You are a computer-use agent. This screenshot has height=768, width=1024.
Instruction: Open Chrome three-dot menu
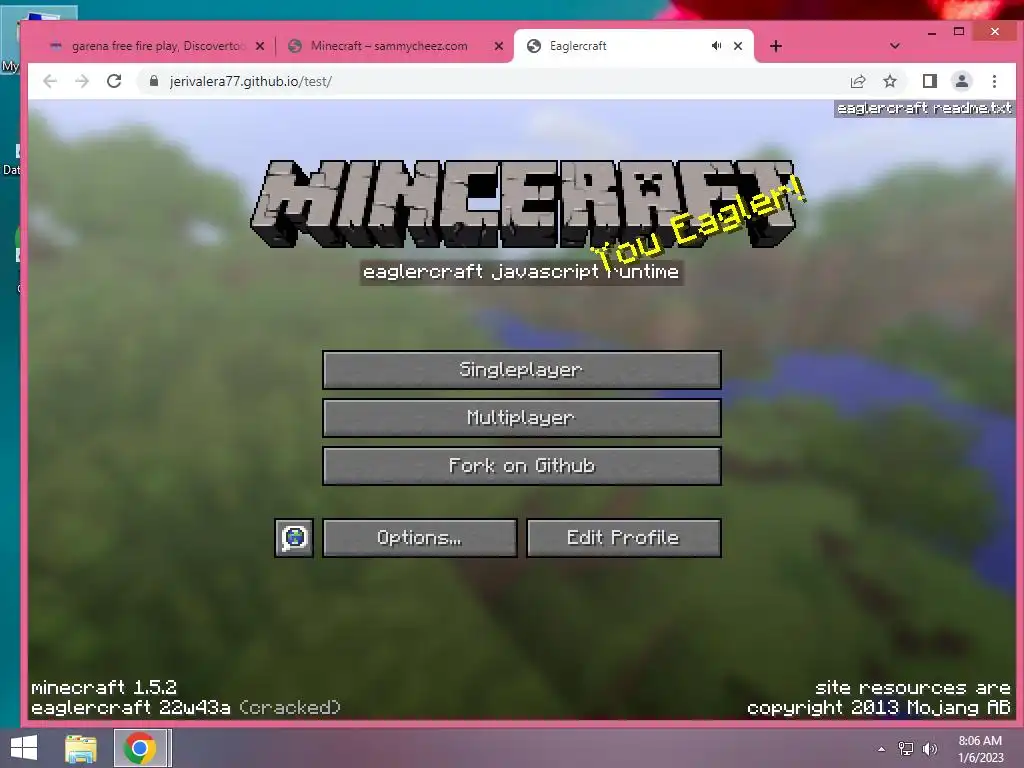pyautogui.click(x=994, y=81)
